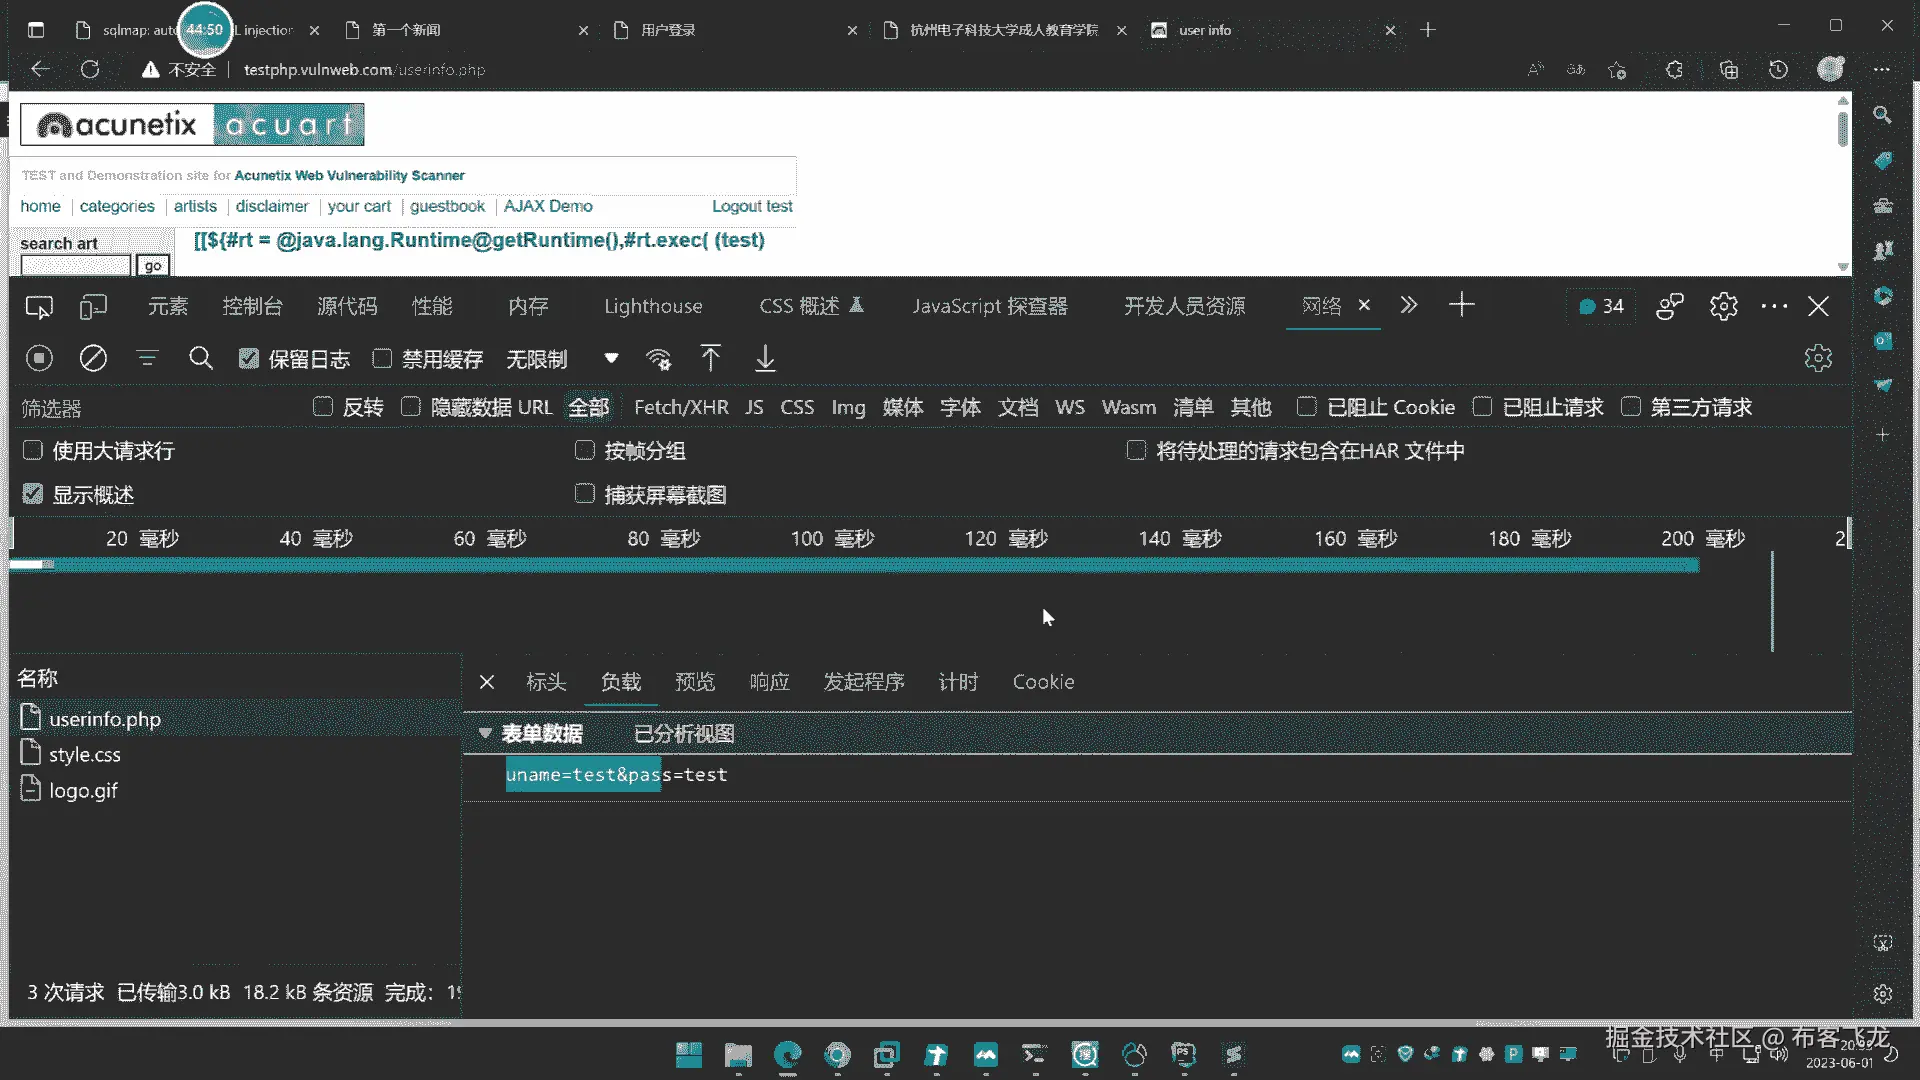Screen dimensions: 1920x1080
Task: Click the 已分析视图 toggle button
Action: point(684,734)
